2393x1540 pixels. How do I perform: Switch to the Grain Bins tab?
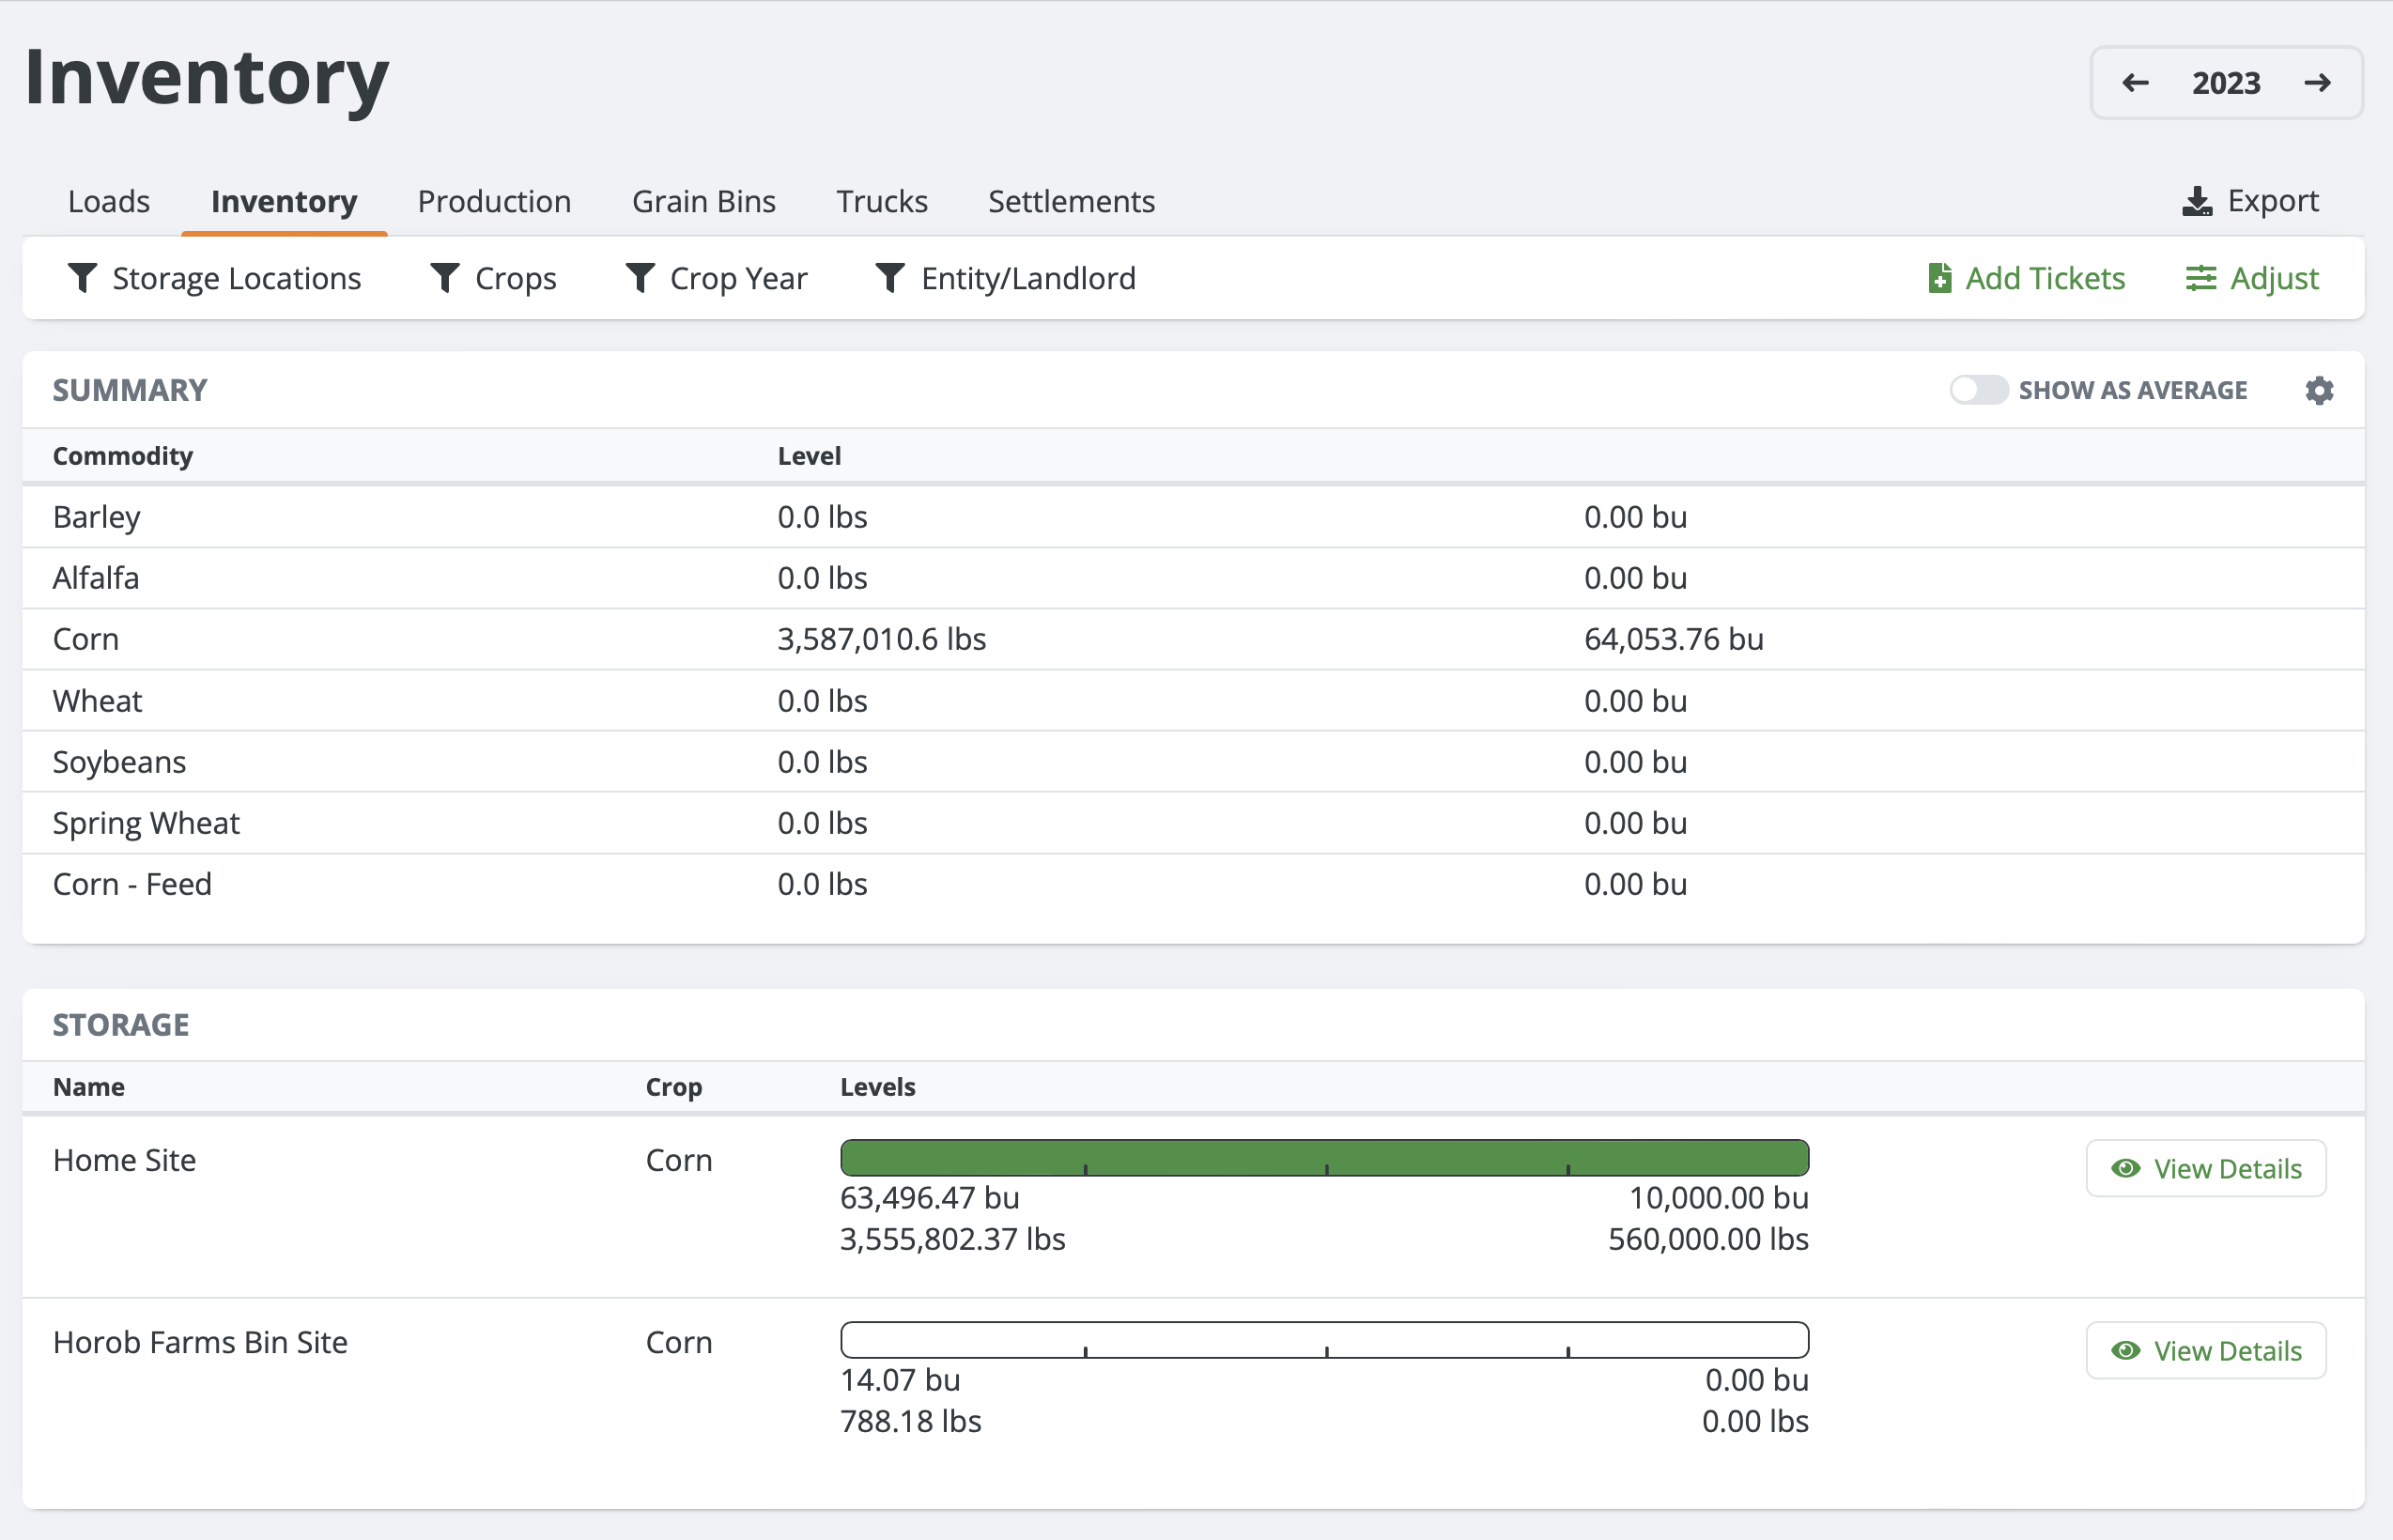click(x=703, y=202)
